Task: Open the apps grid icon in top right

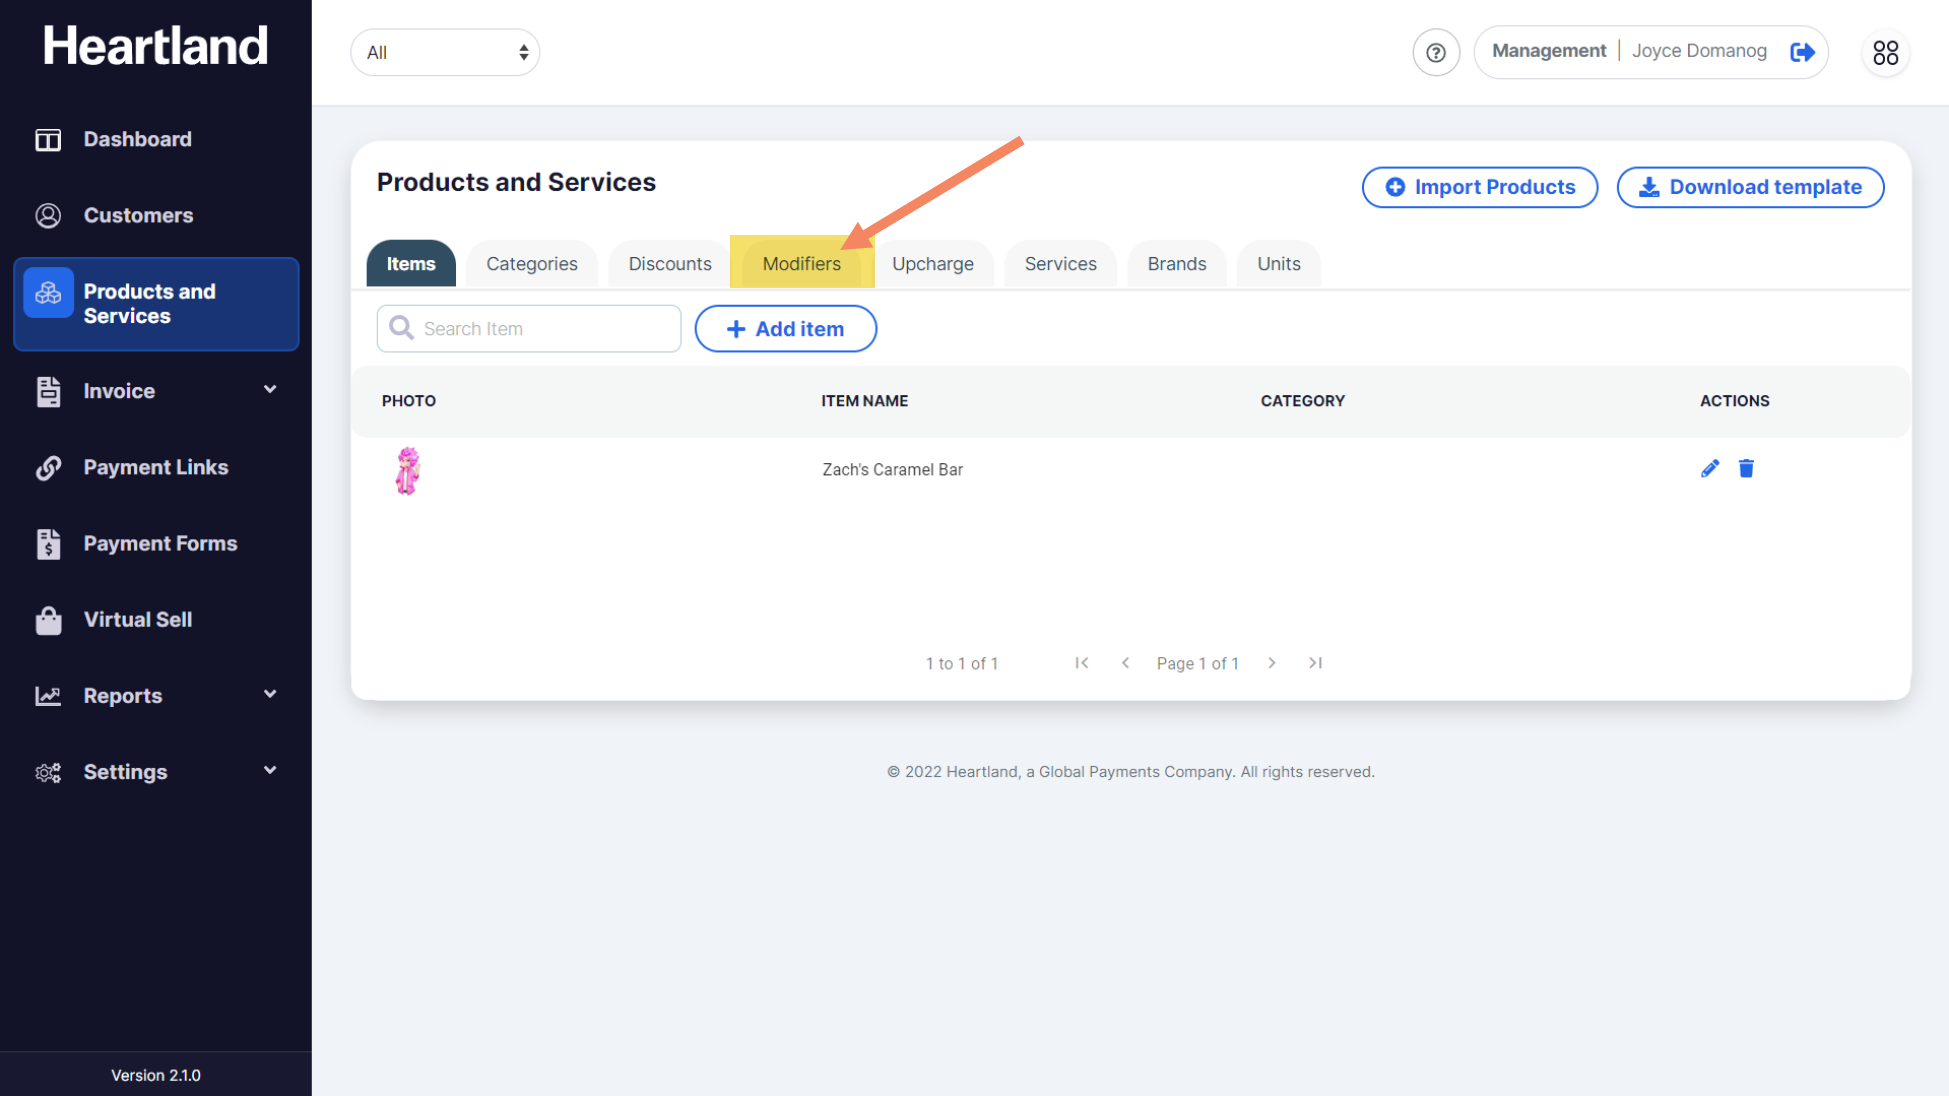Action: click(x=1885, y=53)
